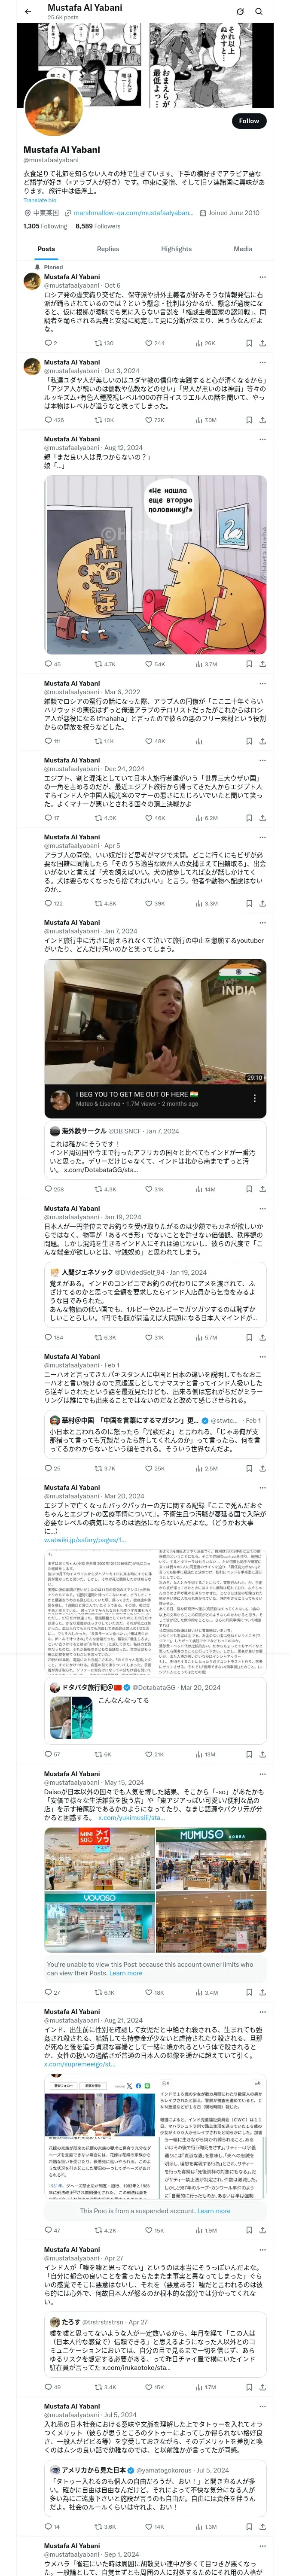
Task: Open more options on Dec 24, 2024 post
Action: pyautogui.click(x=262, y=760)
